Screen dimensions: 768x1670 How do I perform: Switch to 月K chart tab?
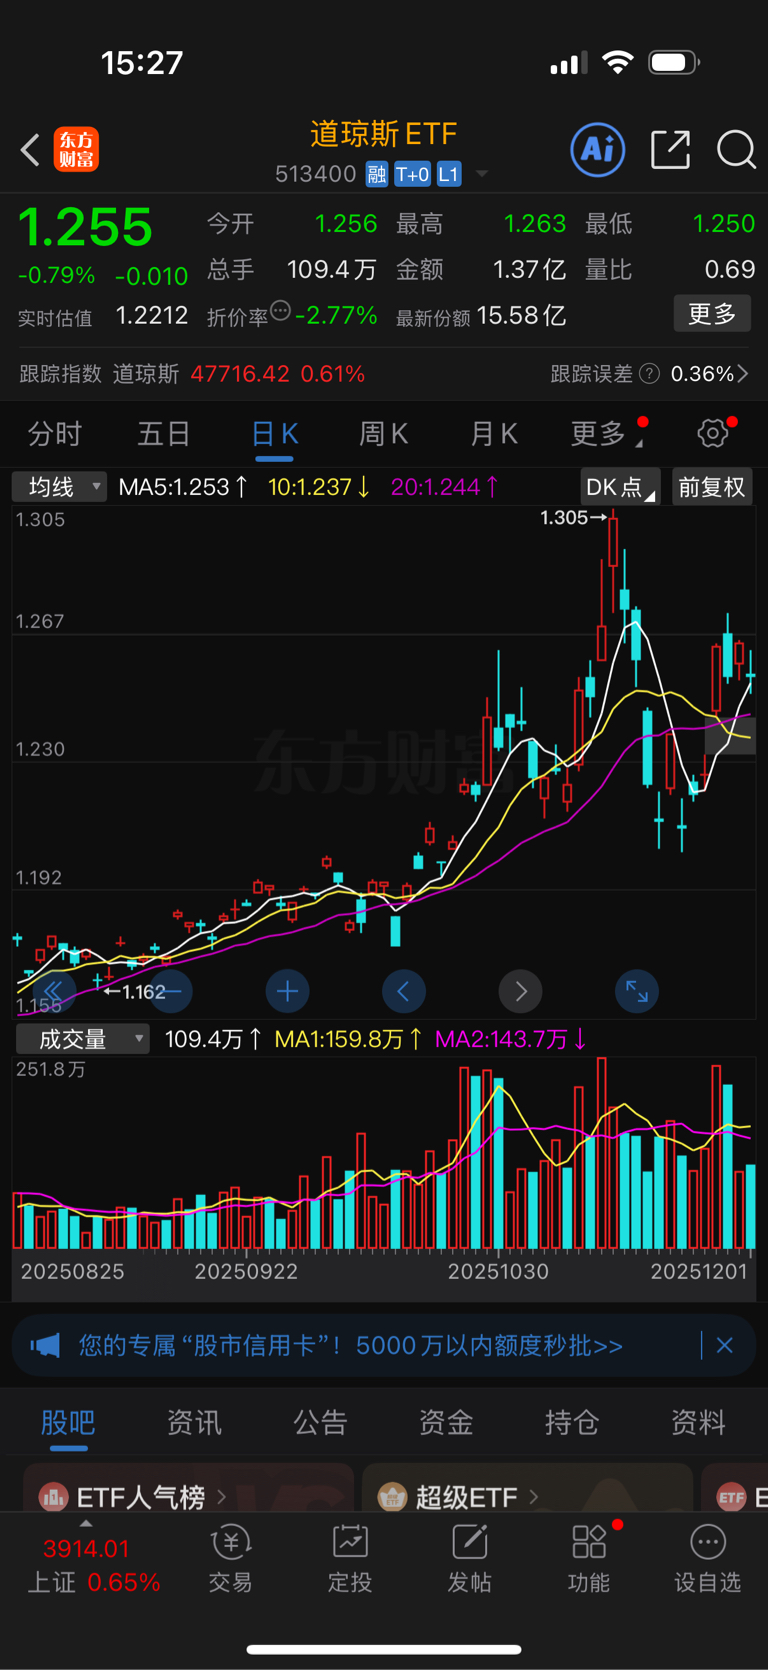(494, 434)
